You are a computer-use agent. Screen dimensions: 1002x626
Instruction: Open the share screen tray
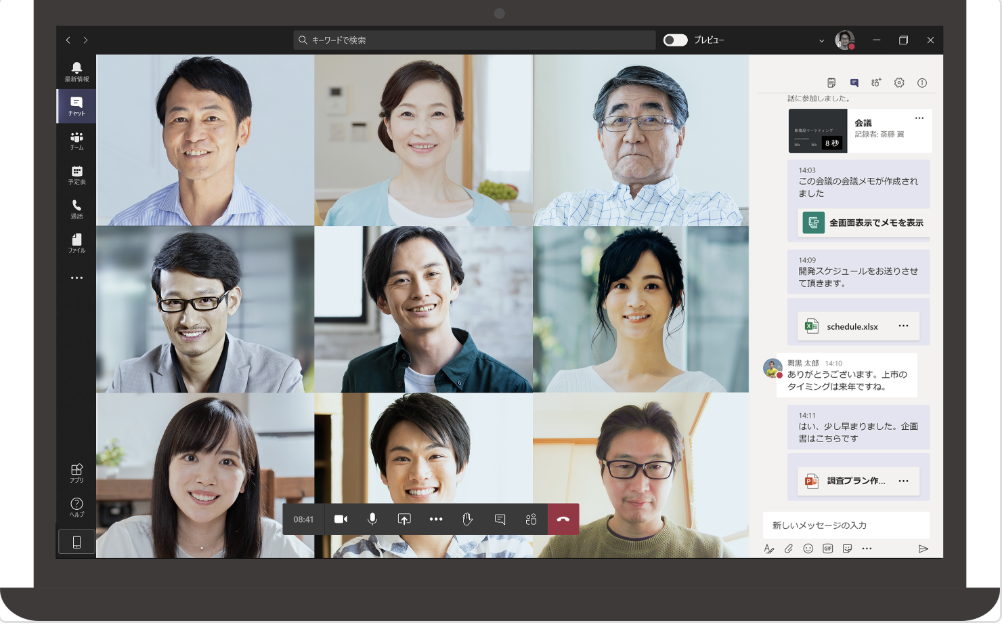(404, 519)
